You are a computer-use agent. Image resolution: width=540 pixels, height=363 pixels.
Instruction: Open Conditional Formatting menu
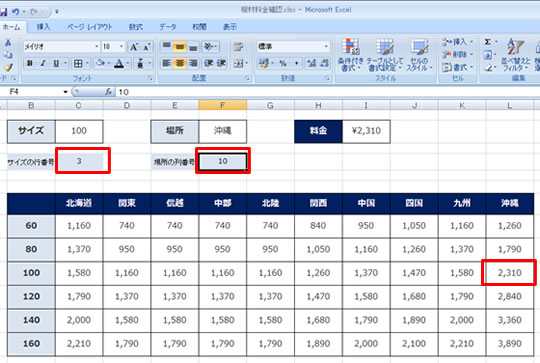350,55
